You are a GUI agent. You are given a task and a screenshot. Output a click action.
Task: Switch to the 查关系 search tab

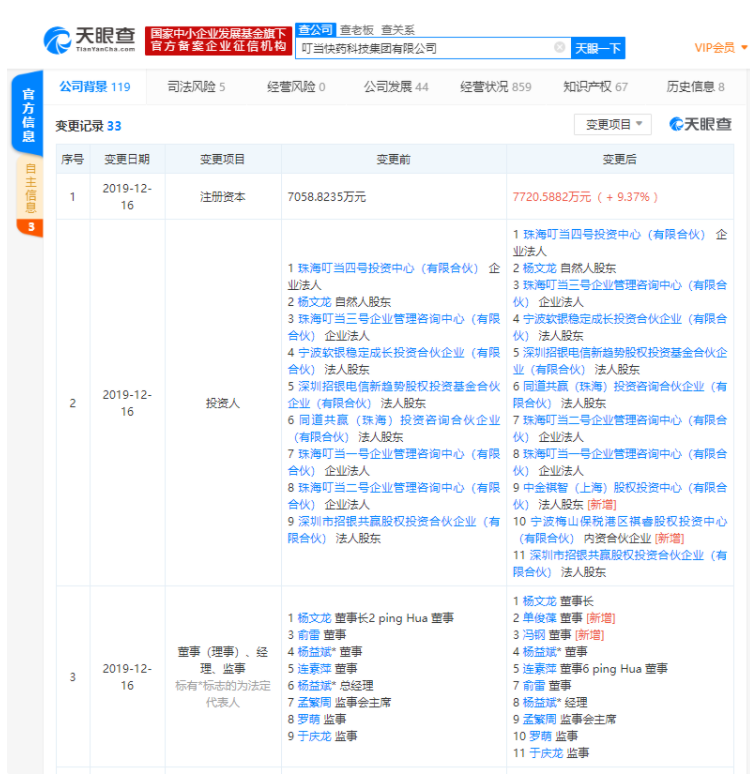pyautogui.click(x=397, y=30)
